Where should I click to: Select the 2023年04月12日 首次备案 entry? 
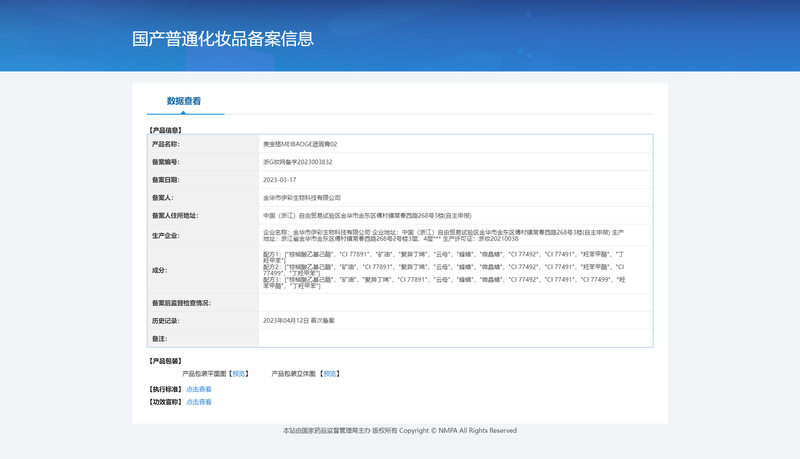[x=298, y=321]
